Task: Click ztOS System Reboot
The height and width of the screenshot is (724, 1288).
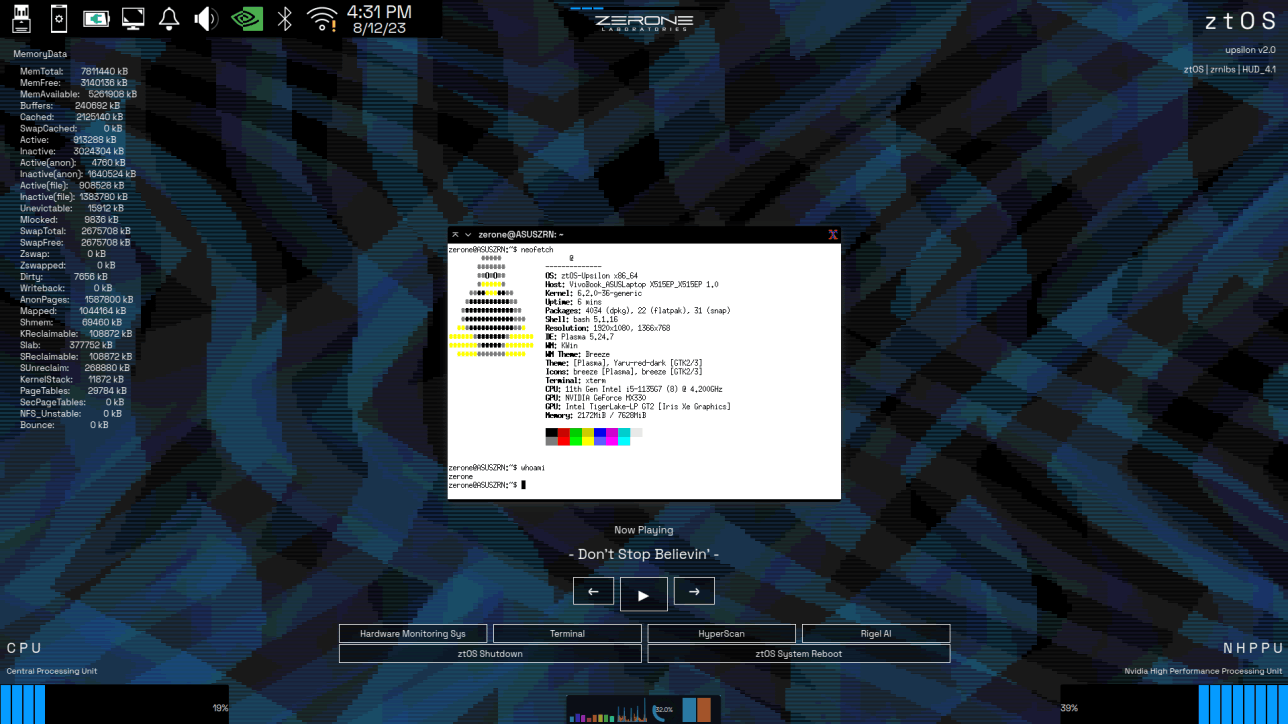Action: tap(799, 653)
